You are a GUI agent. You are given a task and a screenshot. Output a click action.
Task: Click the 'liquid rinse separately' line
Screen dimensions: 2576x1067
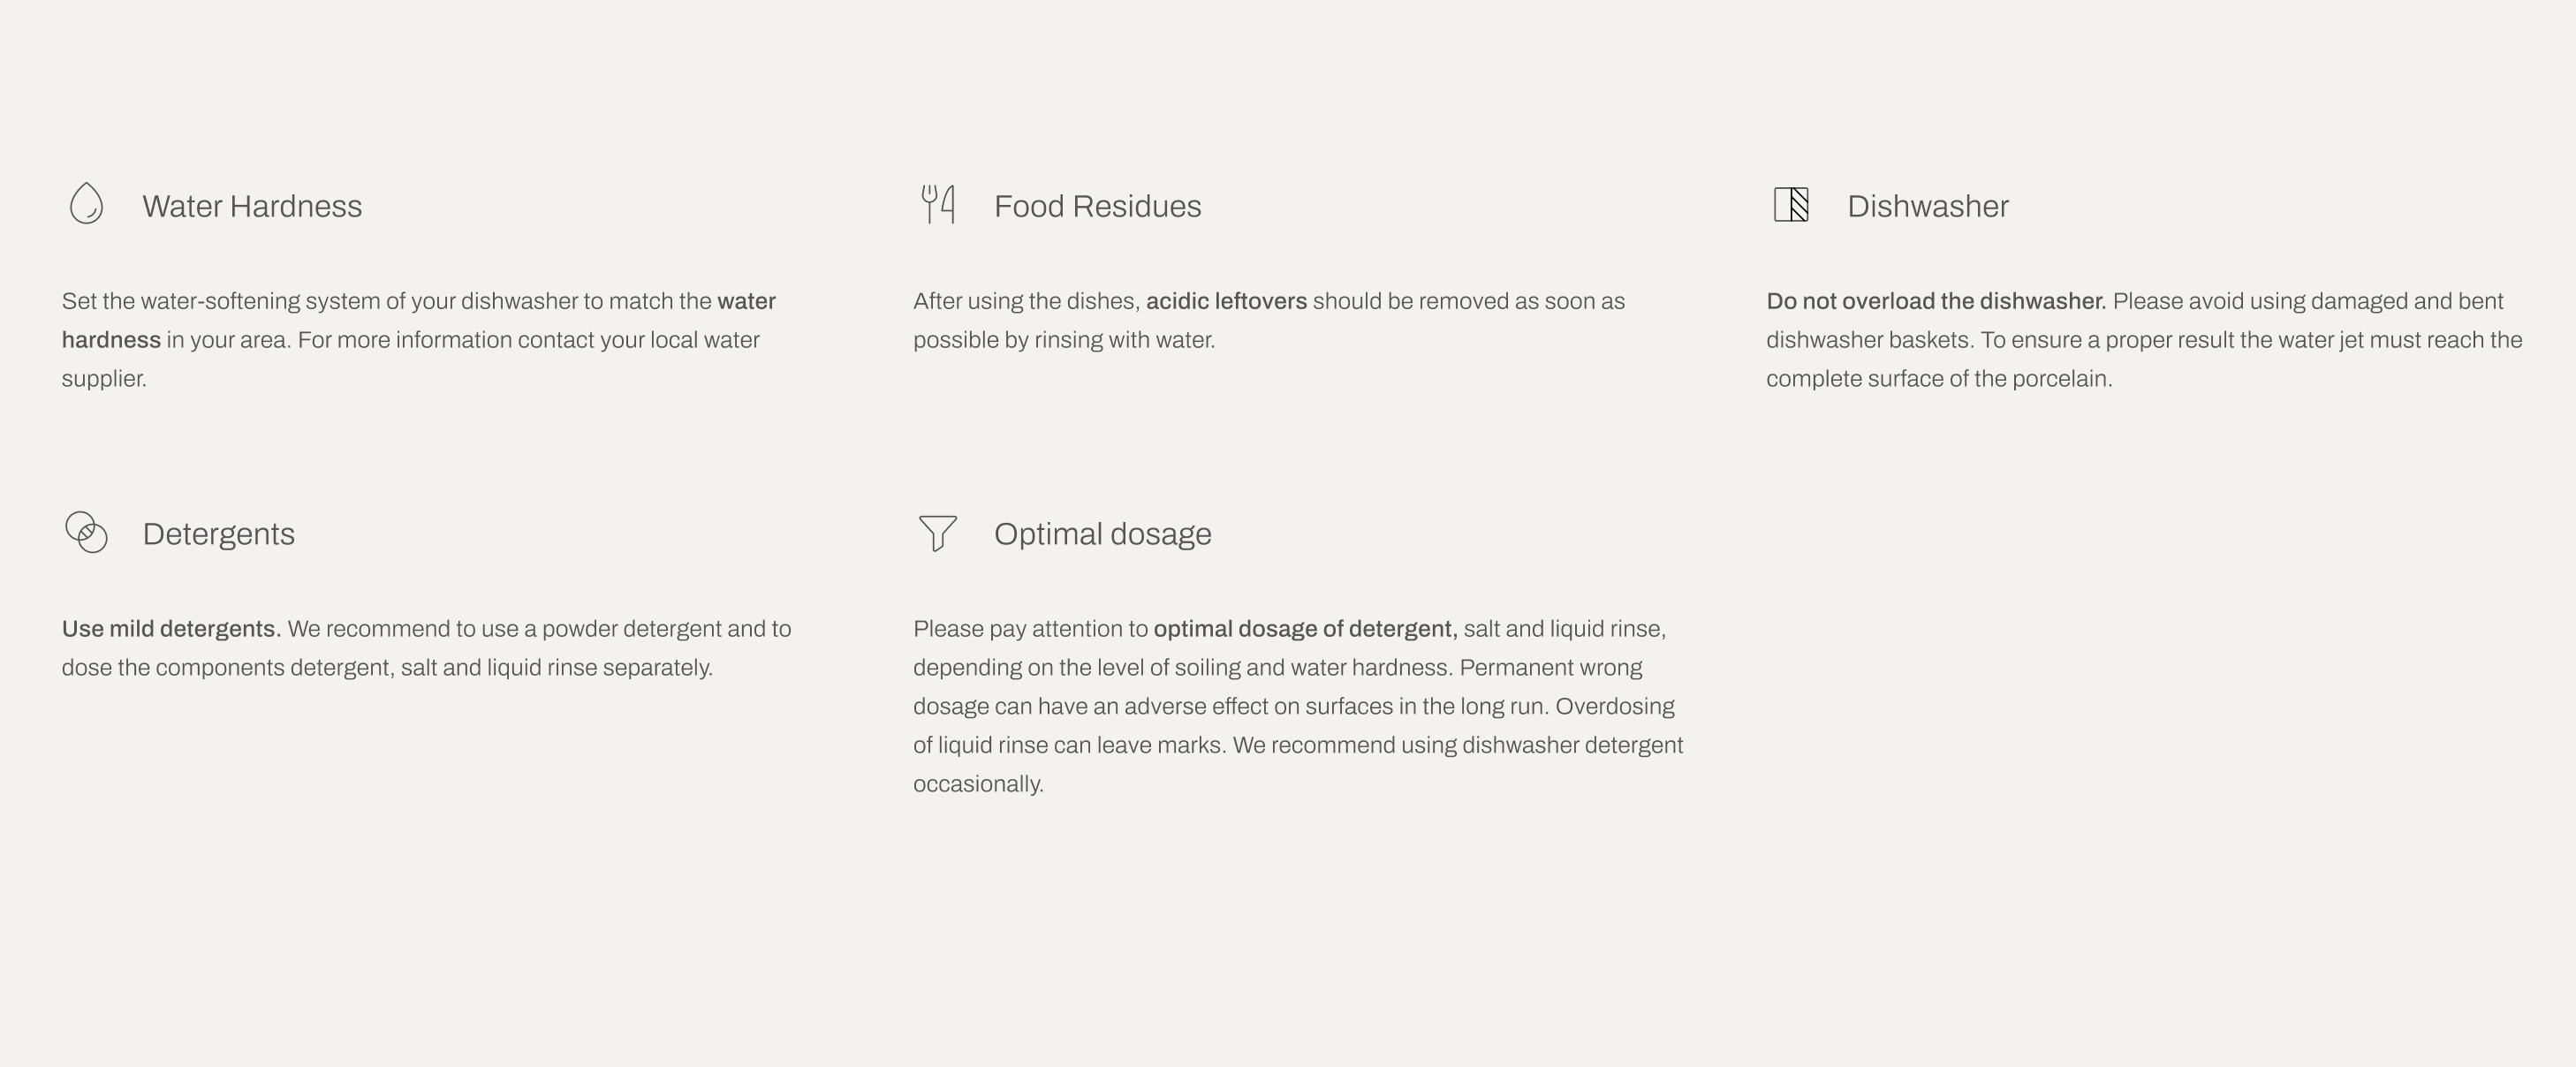pyautogui.click(x=387, y=668)
